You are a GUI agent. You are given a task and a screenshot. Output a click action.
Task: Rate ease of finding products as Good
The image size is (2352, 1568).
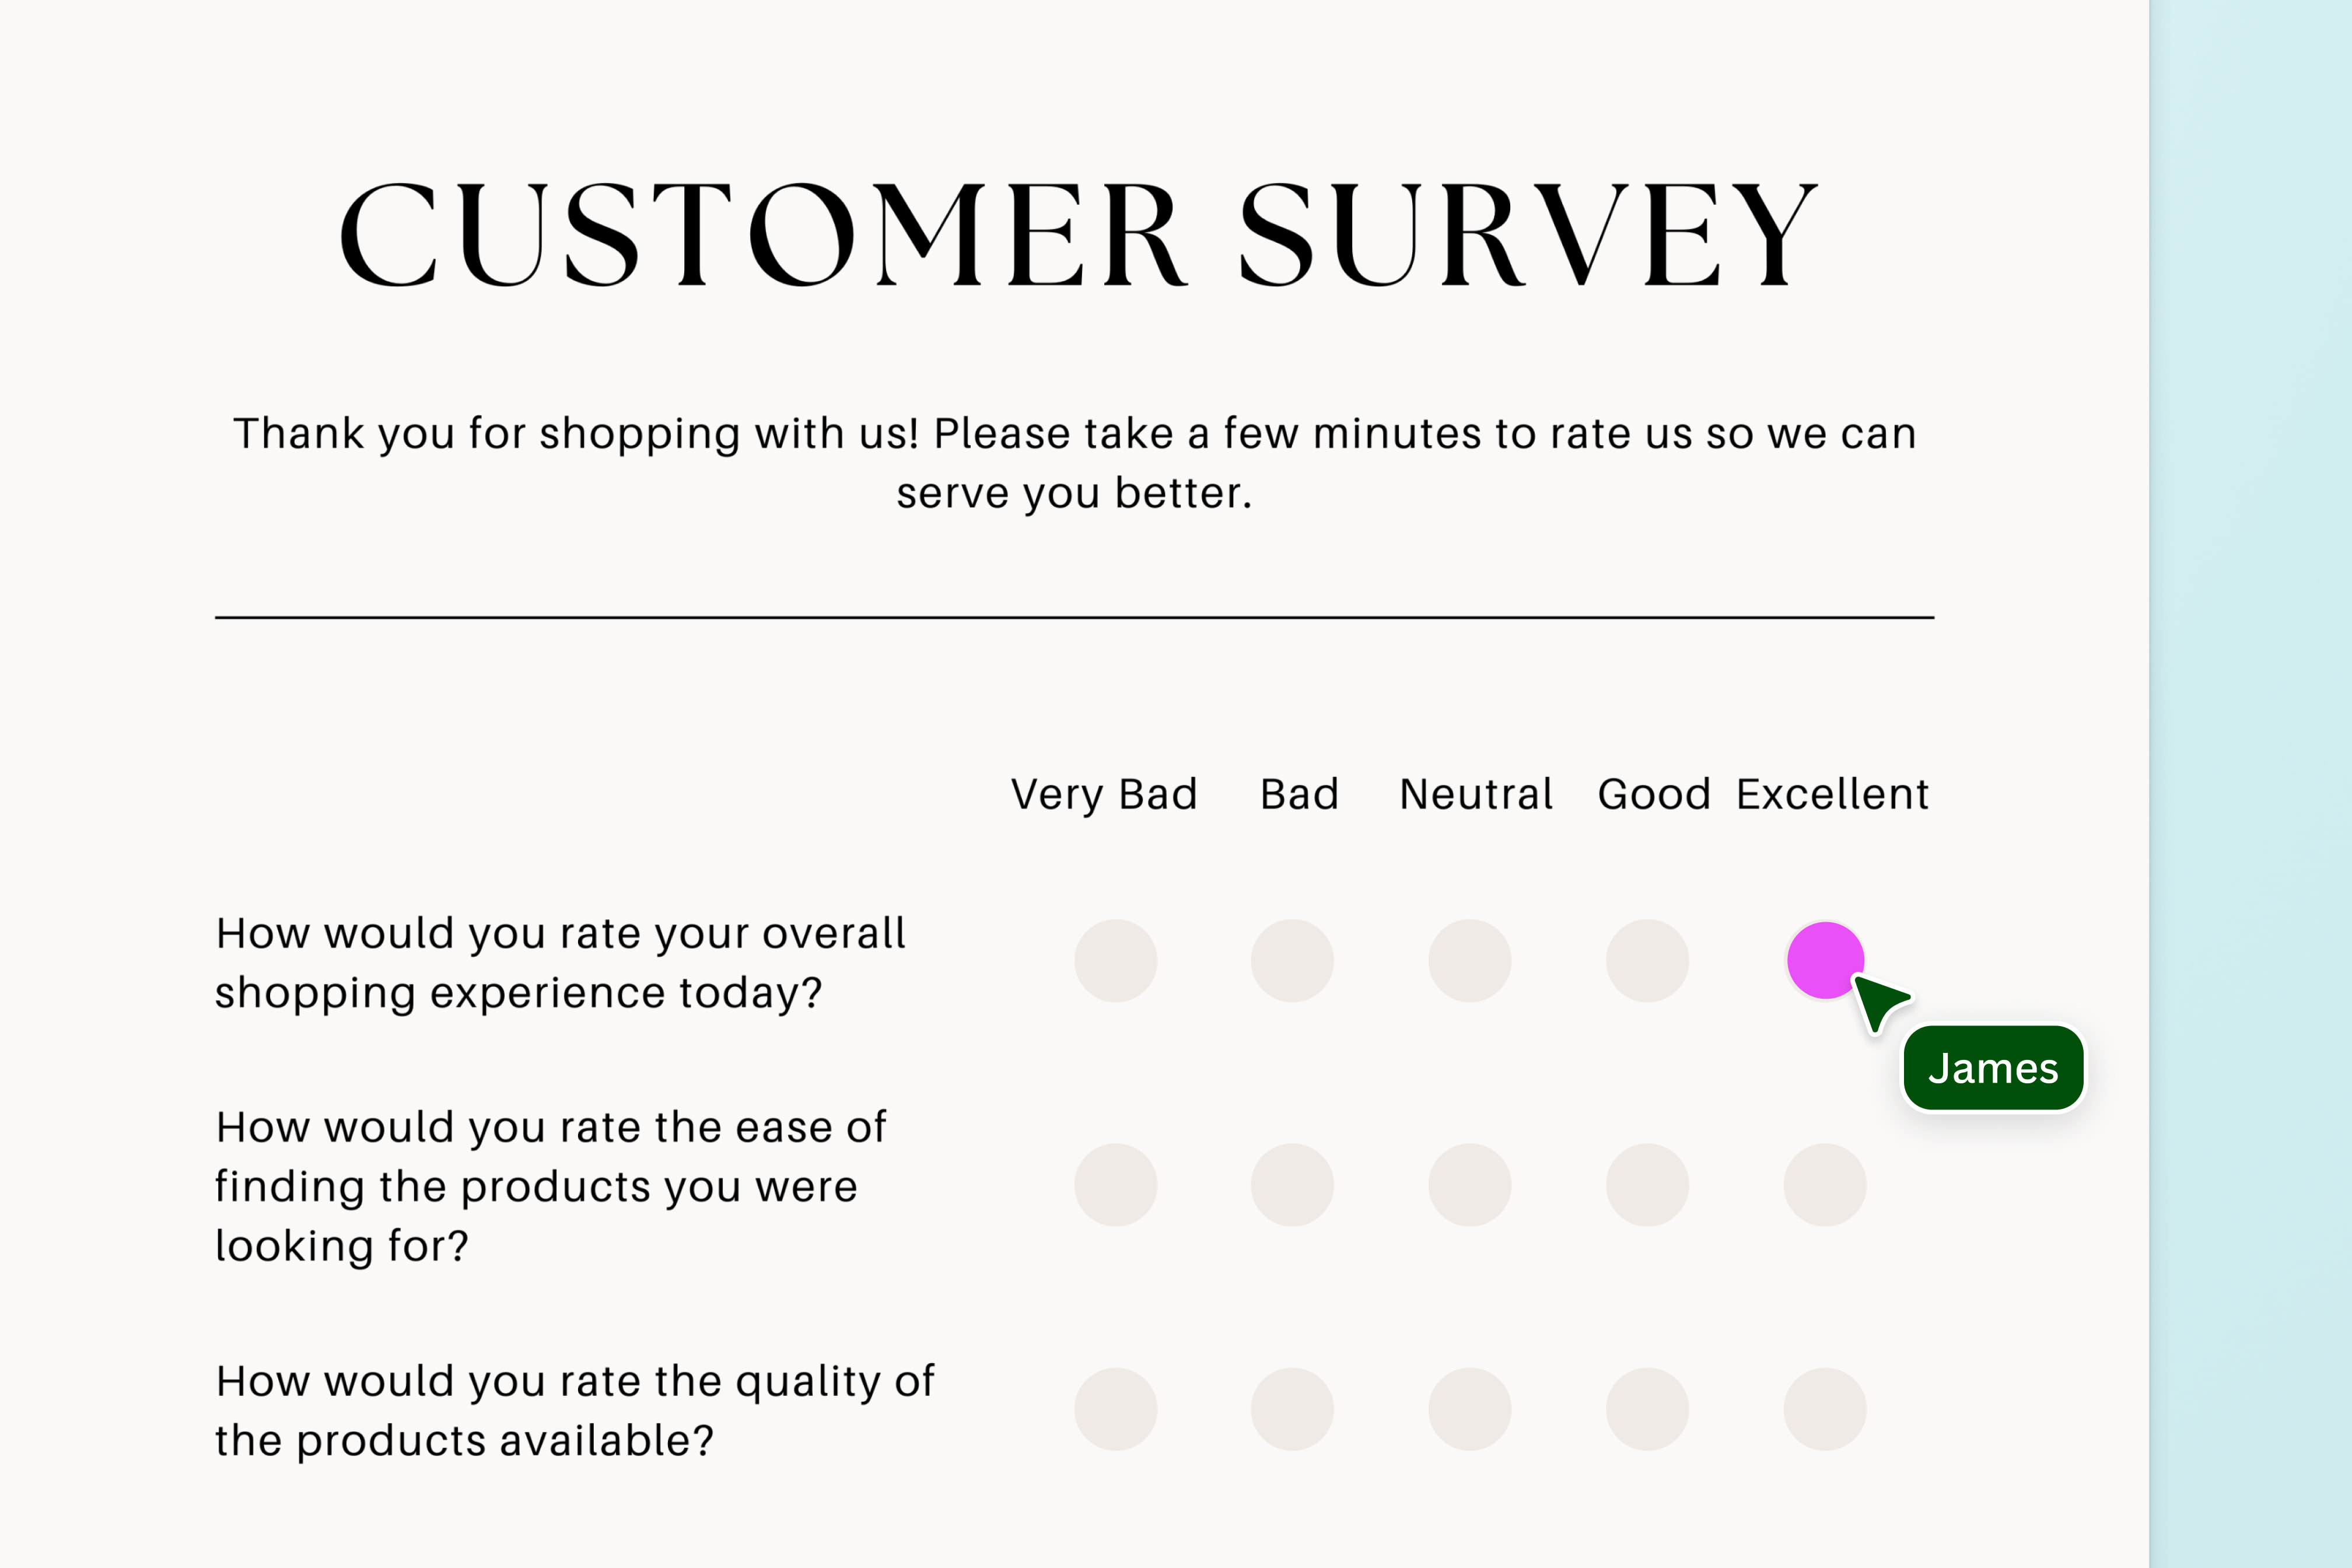click(x=1647, y=1185)
